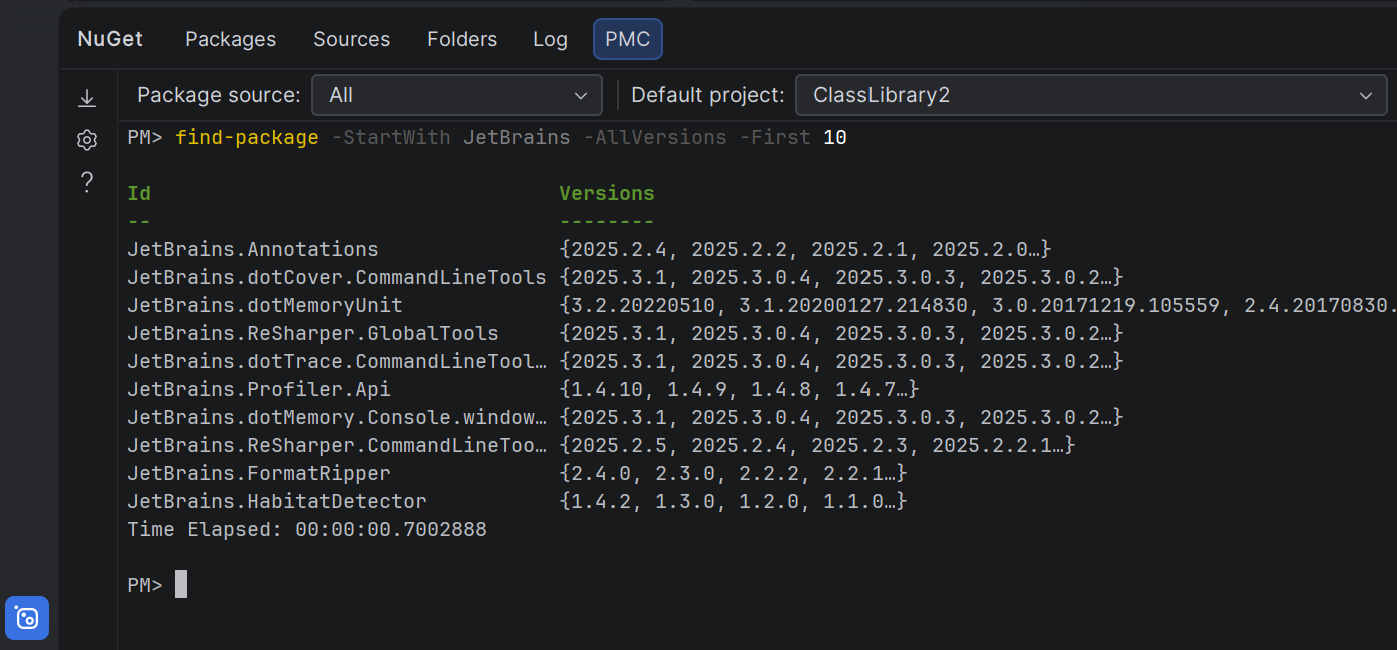The image size is (1397, 650).
Task: Open the blue JetBrains app icon bottom-left
Action: [26, 618]
